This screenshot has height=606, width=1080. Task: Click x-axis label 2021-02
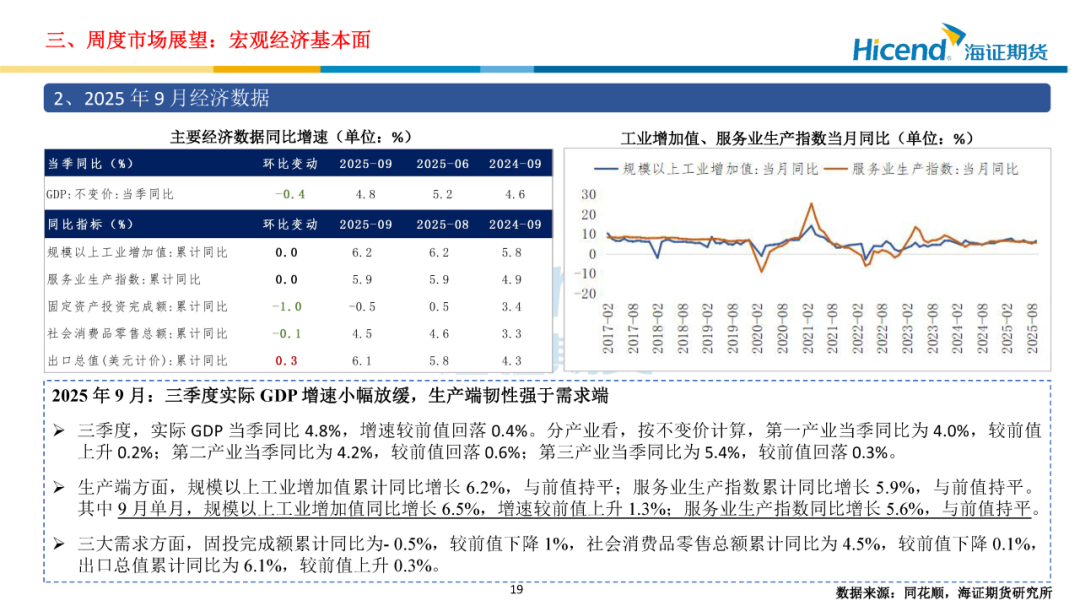click(x=808, y=329)
